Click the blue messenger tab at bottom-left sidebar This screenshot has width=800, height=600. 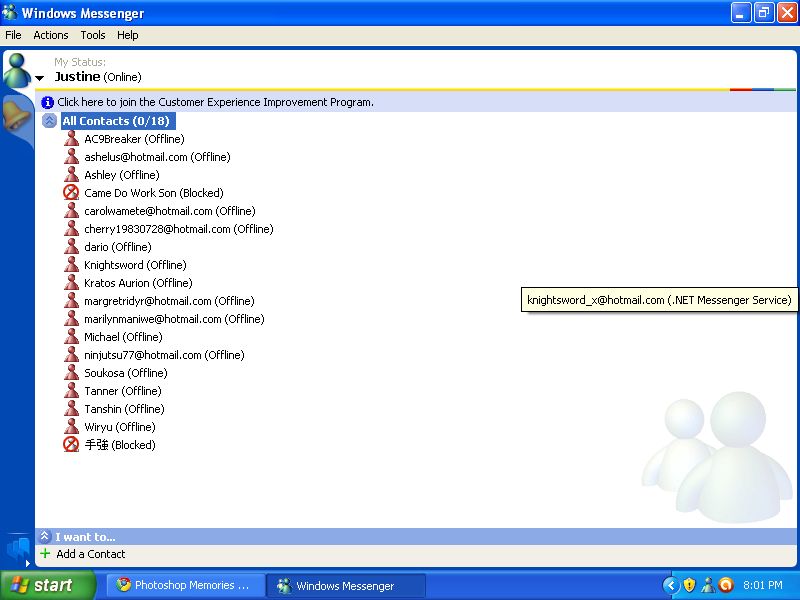17,551
